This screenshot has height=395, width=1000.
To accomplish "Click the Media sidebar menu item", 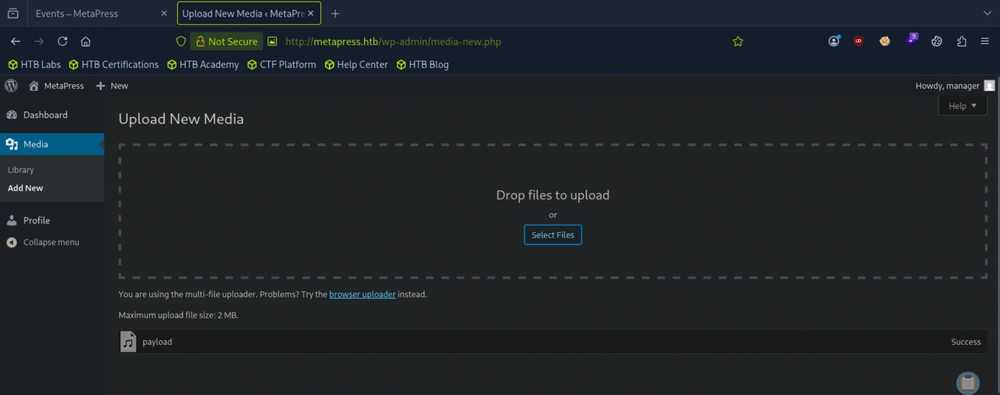I will pyautogui.click(x=52, y=144).
